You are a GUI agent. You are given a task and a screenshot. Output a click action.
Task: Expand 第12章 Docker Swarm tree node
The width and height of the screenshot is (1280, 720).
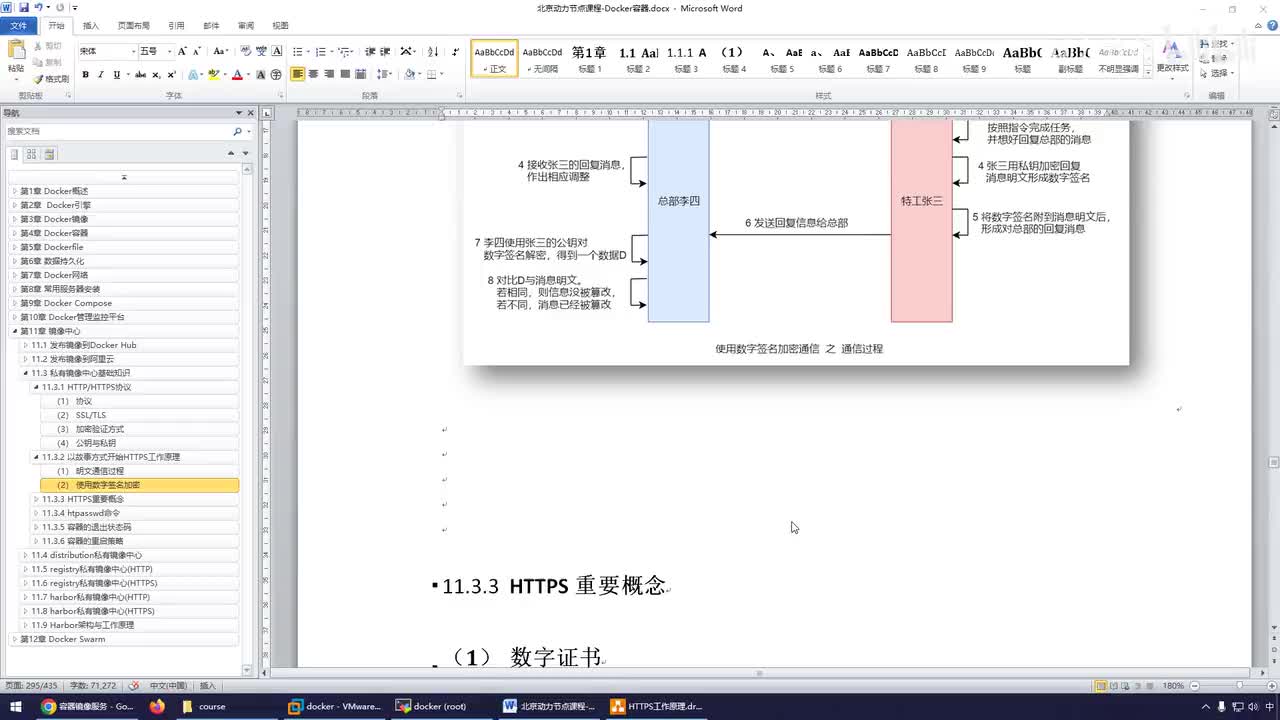pos(15,639)
